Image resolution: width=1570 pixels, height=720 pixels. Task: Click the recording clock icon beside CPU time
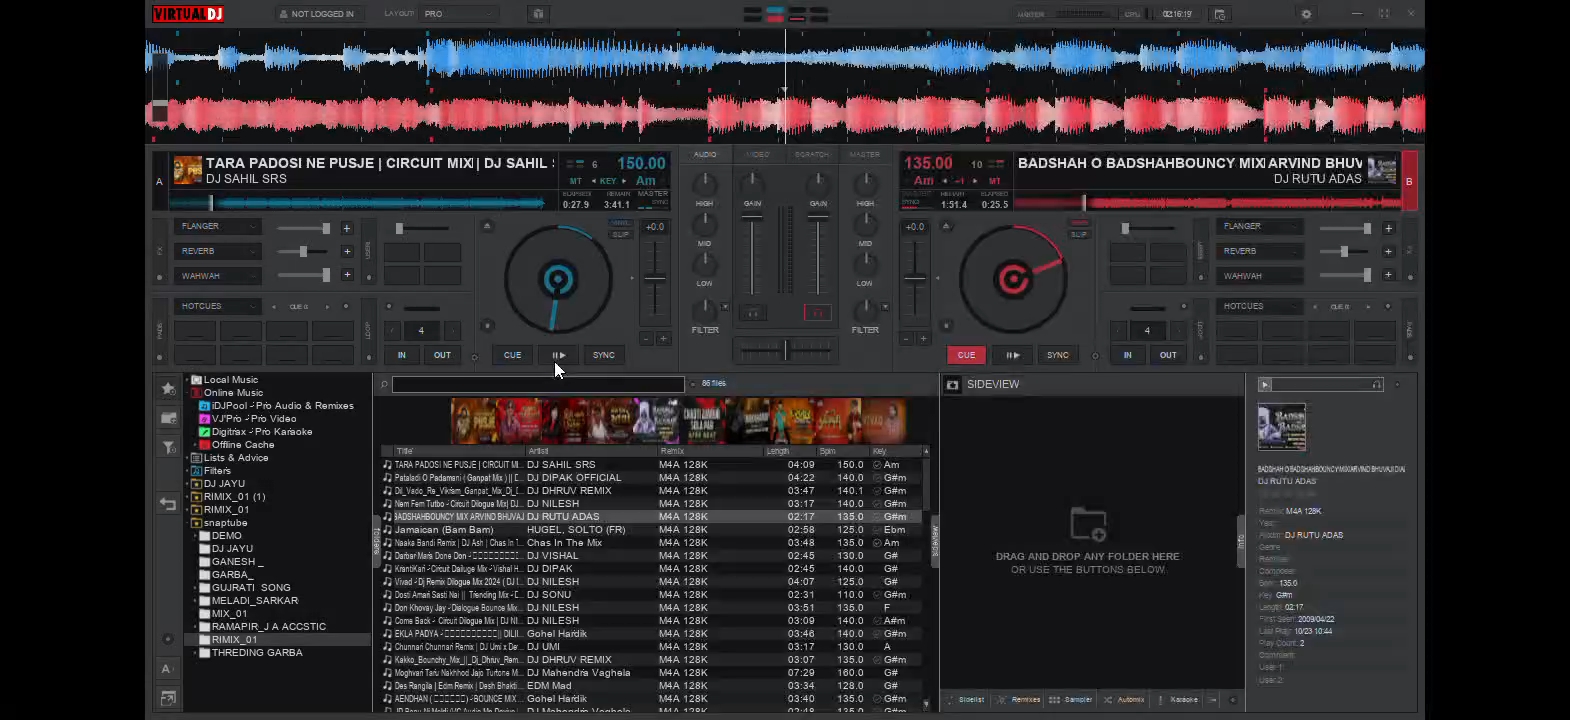(1219, 14)
